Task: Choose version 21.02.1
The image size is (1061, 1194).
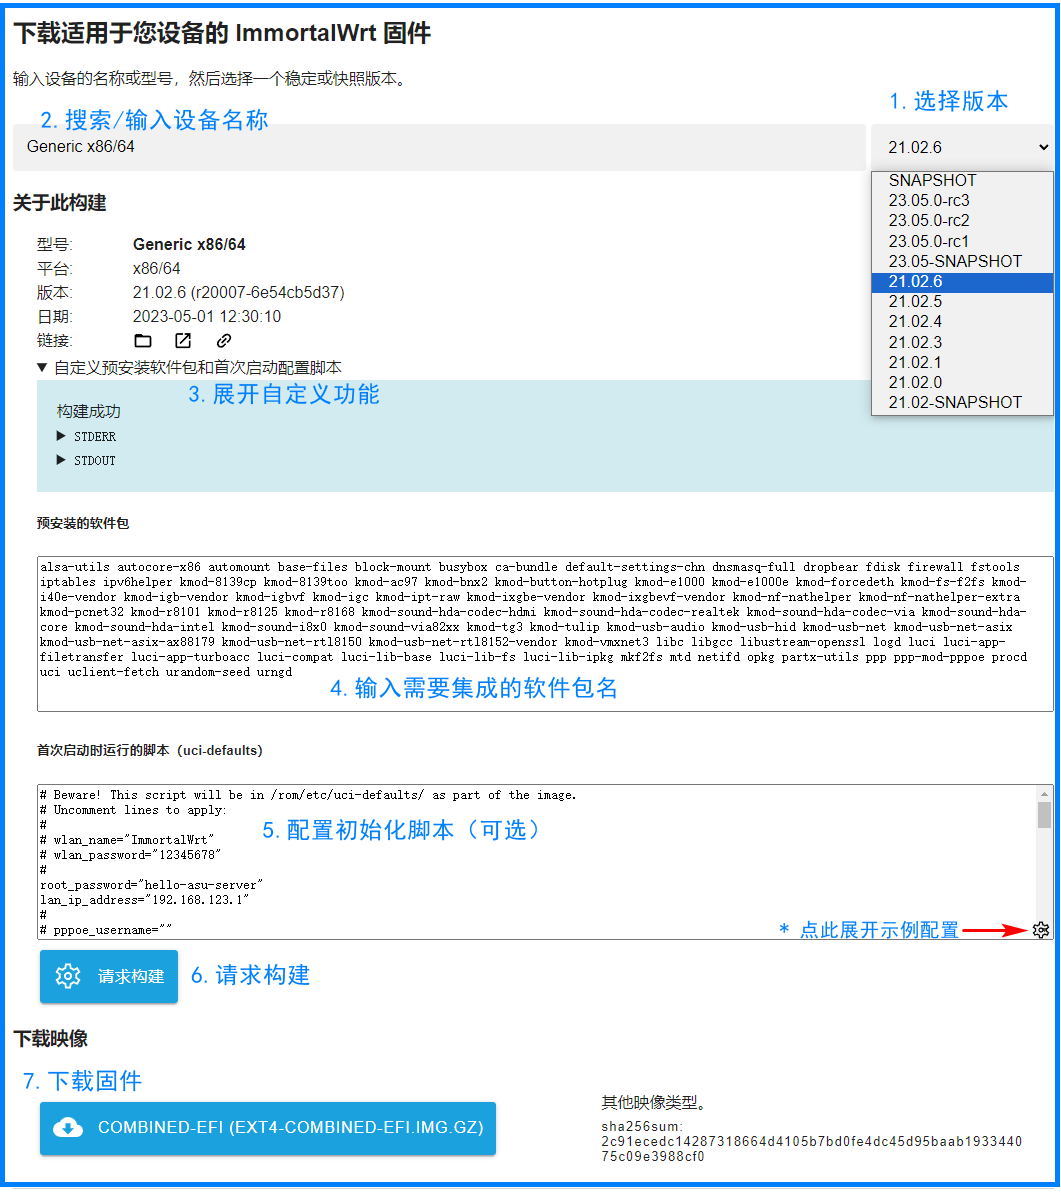Action: pos(962,362)
